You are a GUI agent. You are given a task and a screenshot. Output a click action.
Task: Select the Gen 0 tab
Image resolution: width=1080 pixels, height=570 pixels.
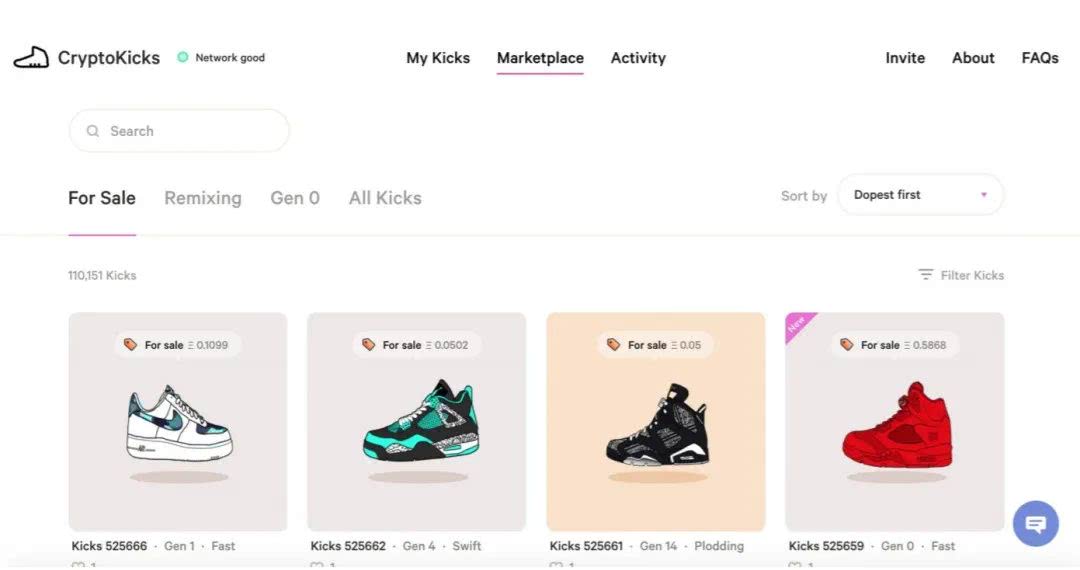coord(295,198)
